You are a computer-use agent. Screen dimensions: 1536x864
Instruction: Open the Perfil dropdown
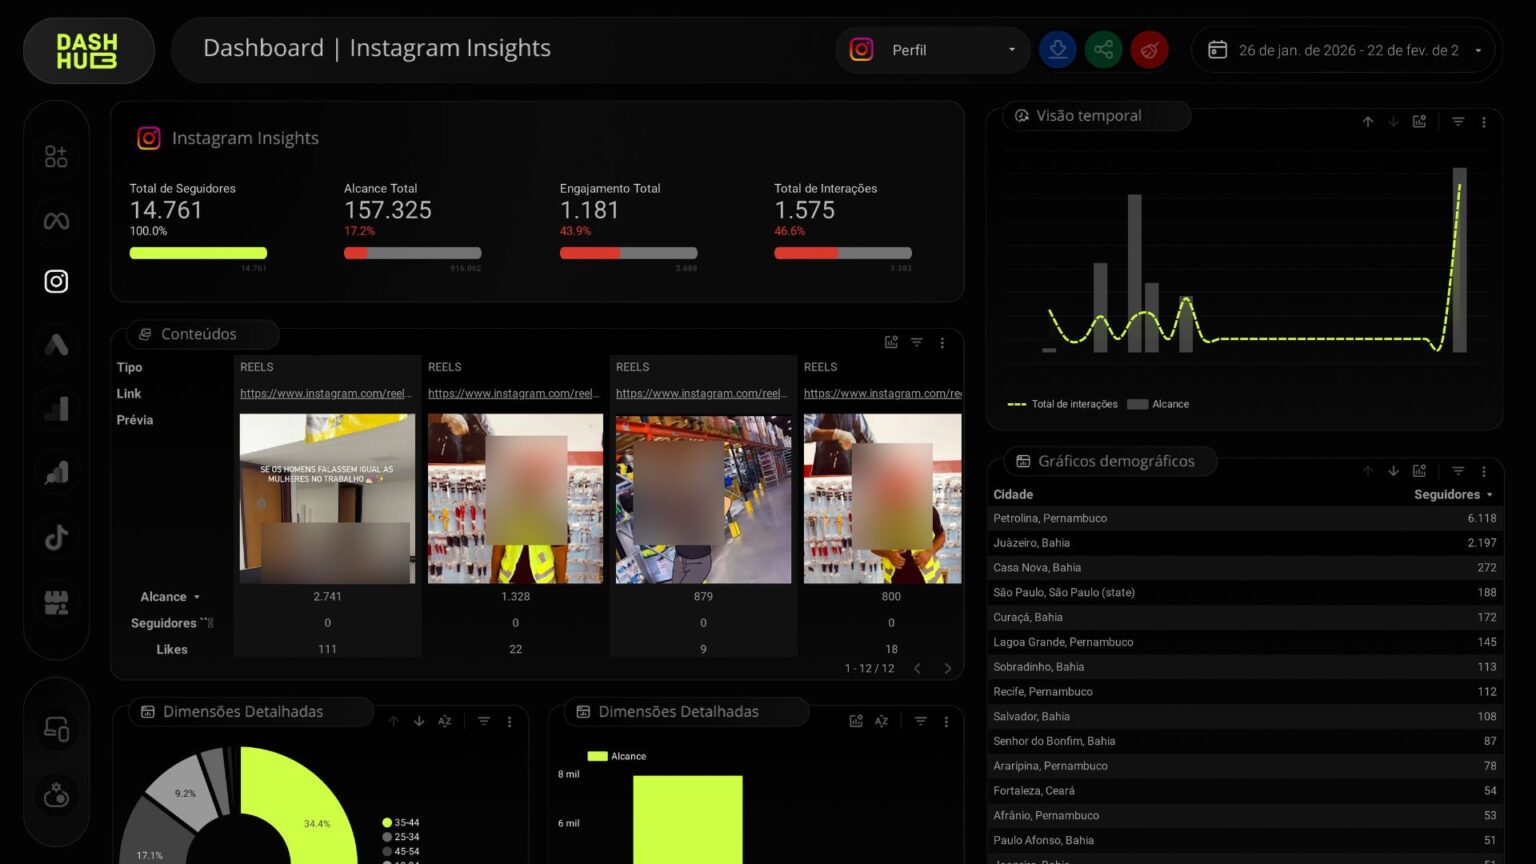(932, 49)
